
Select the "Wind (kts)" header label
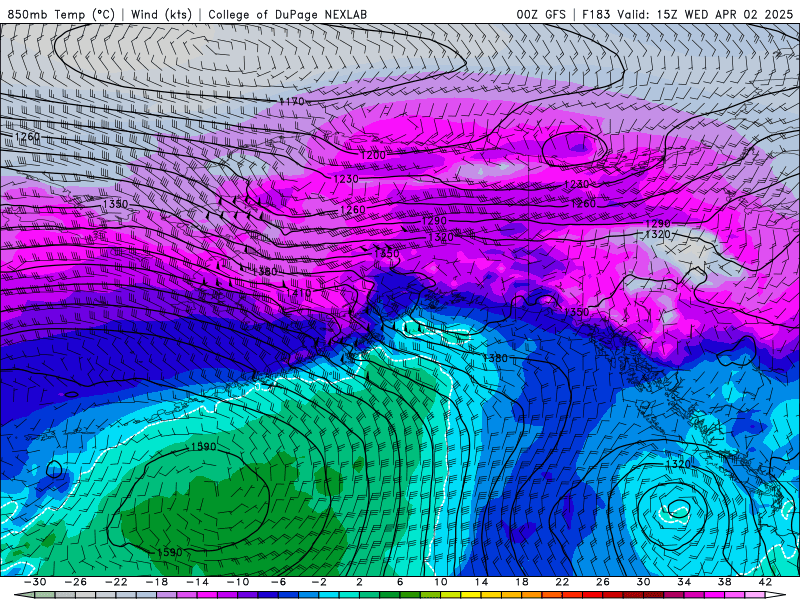[x=161, y=14]
